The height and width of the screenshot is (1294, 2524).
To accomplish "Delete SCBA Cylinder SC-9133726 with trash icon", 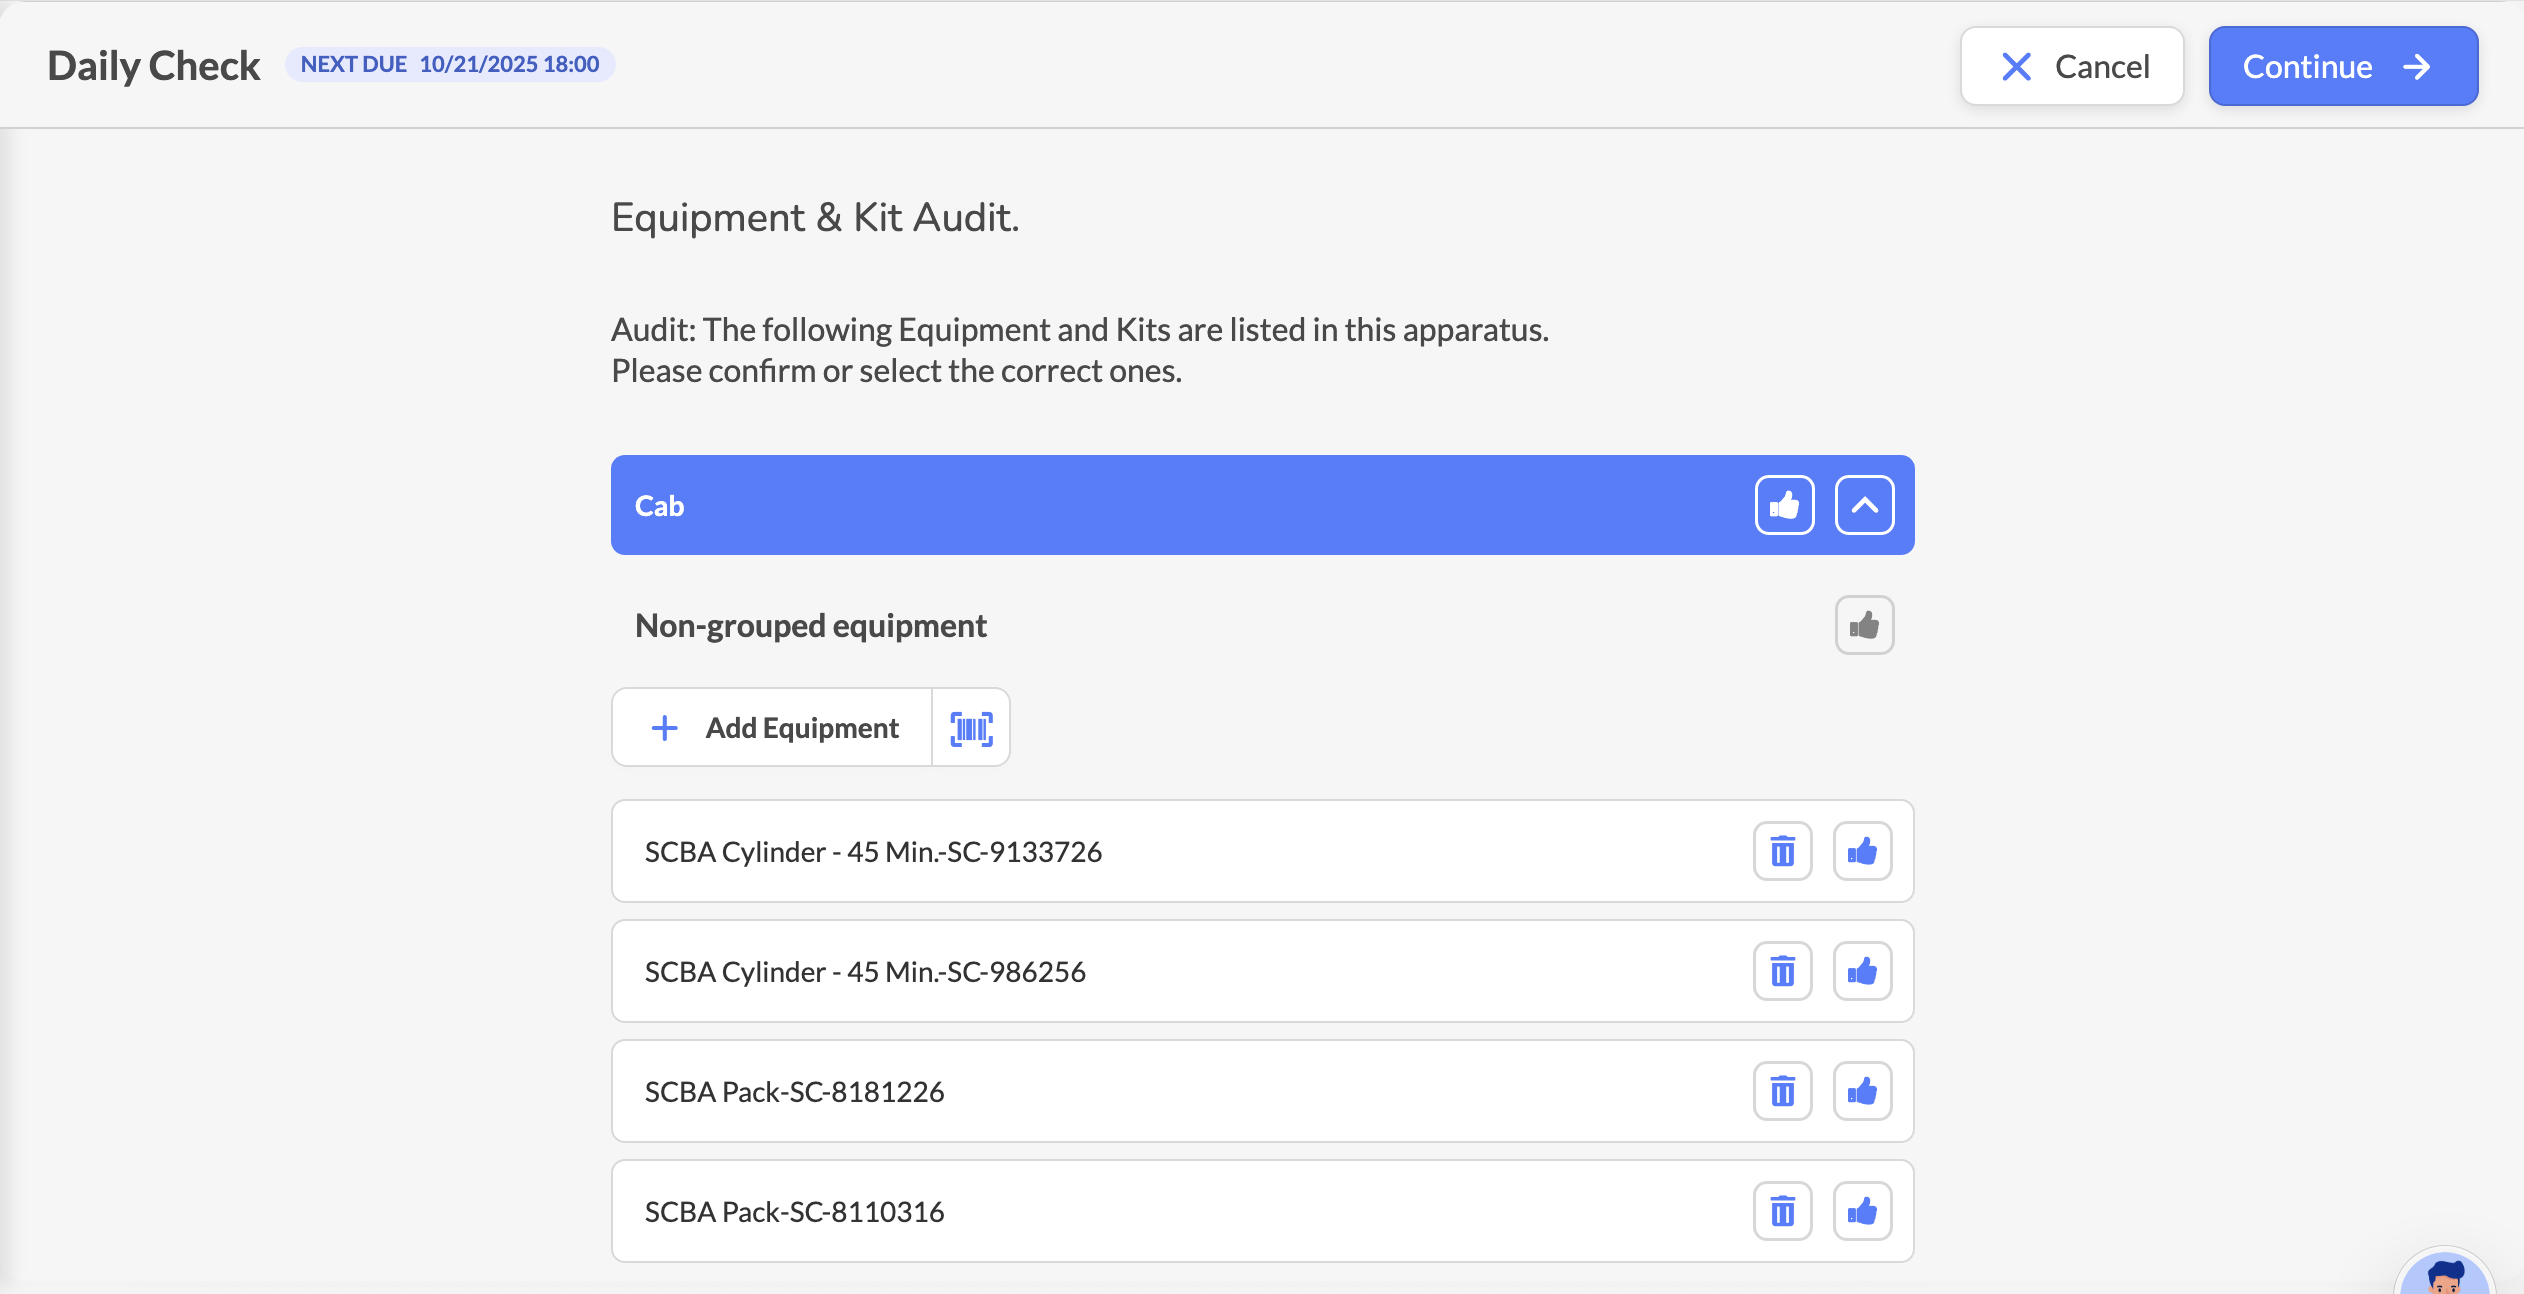I will click(x=1782, y=852).
